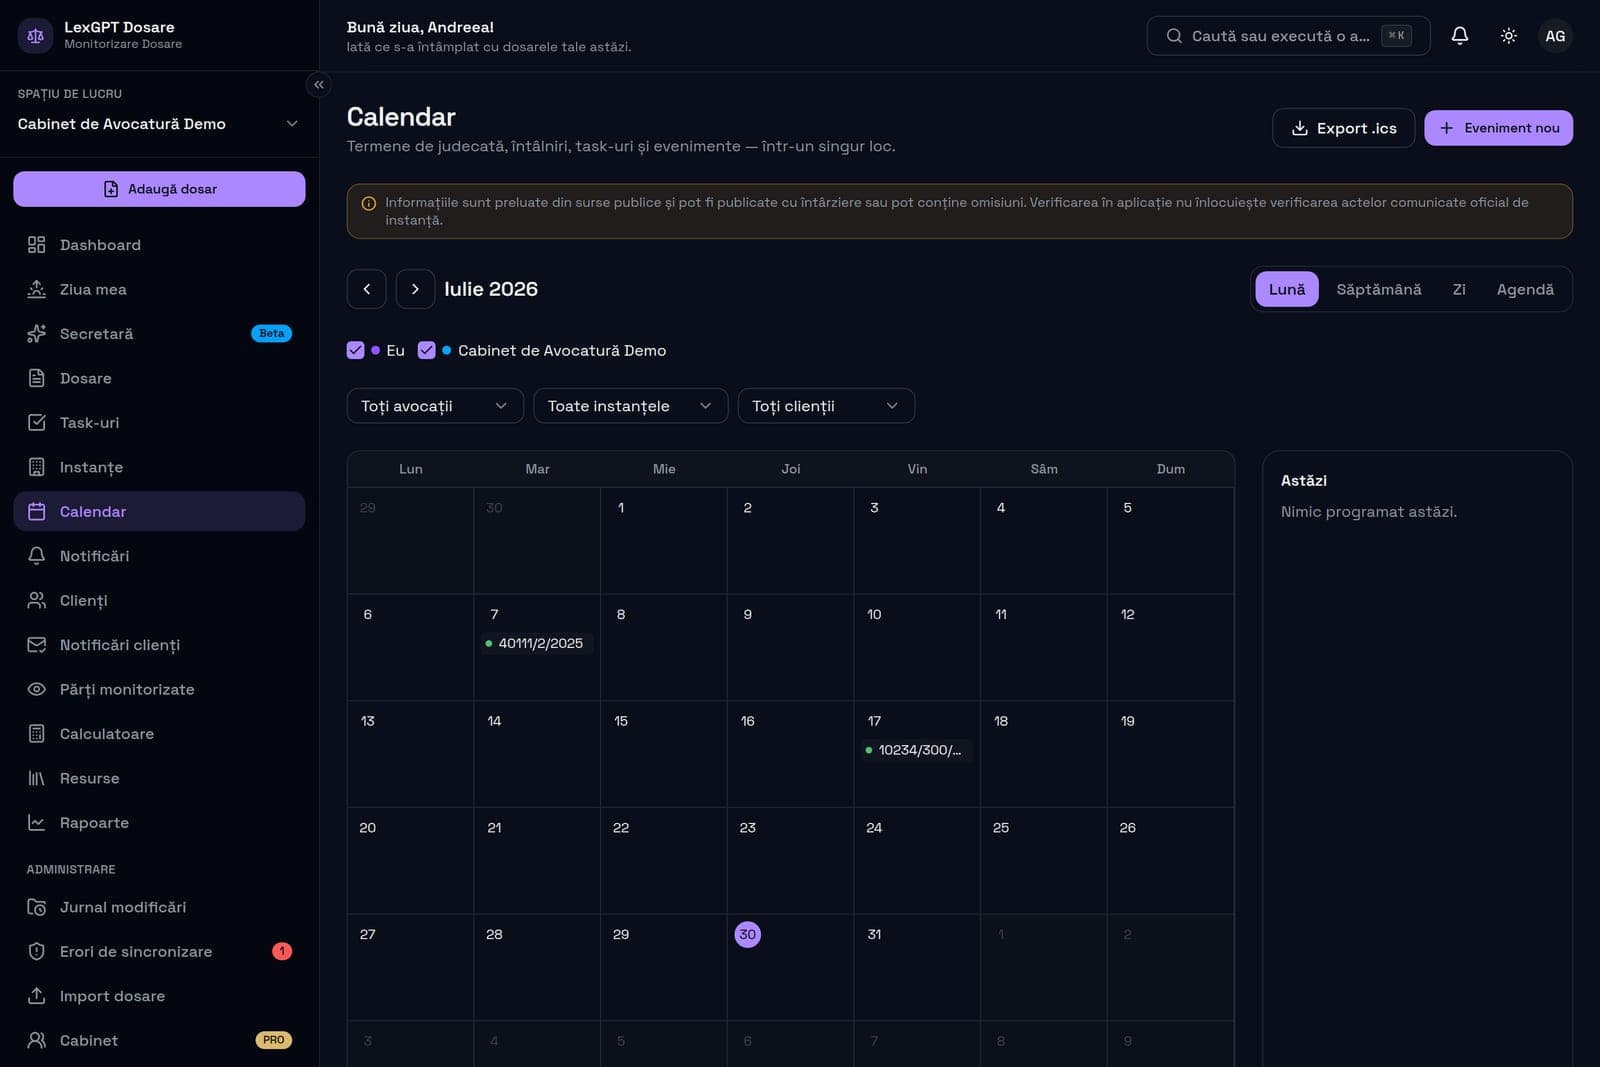Click the Nimic programat astăzi text
The image size is (1600, 1067).
coord(1368,512)
